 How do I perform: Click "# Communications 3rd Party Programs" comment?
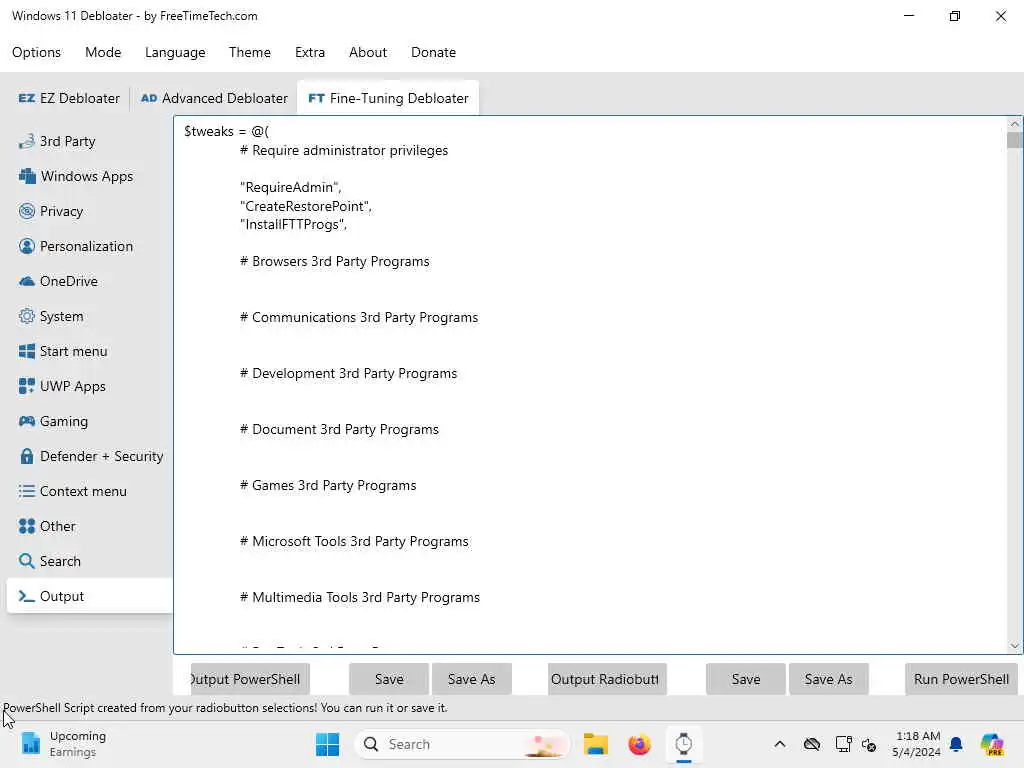coord(359,317)
